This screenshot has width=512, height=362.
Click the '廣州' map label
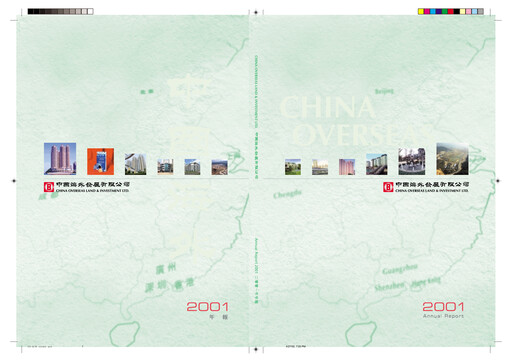(x=166, y=268)
